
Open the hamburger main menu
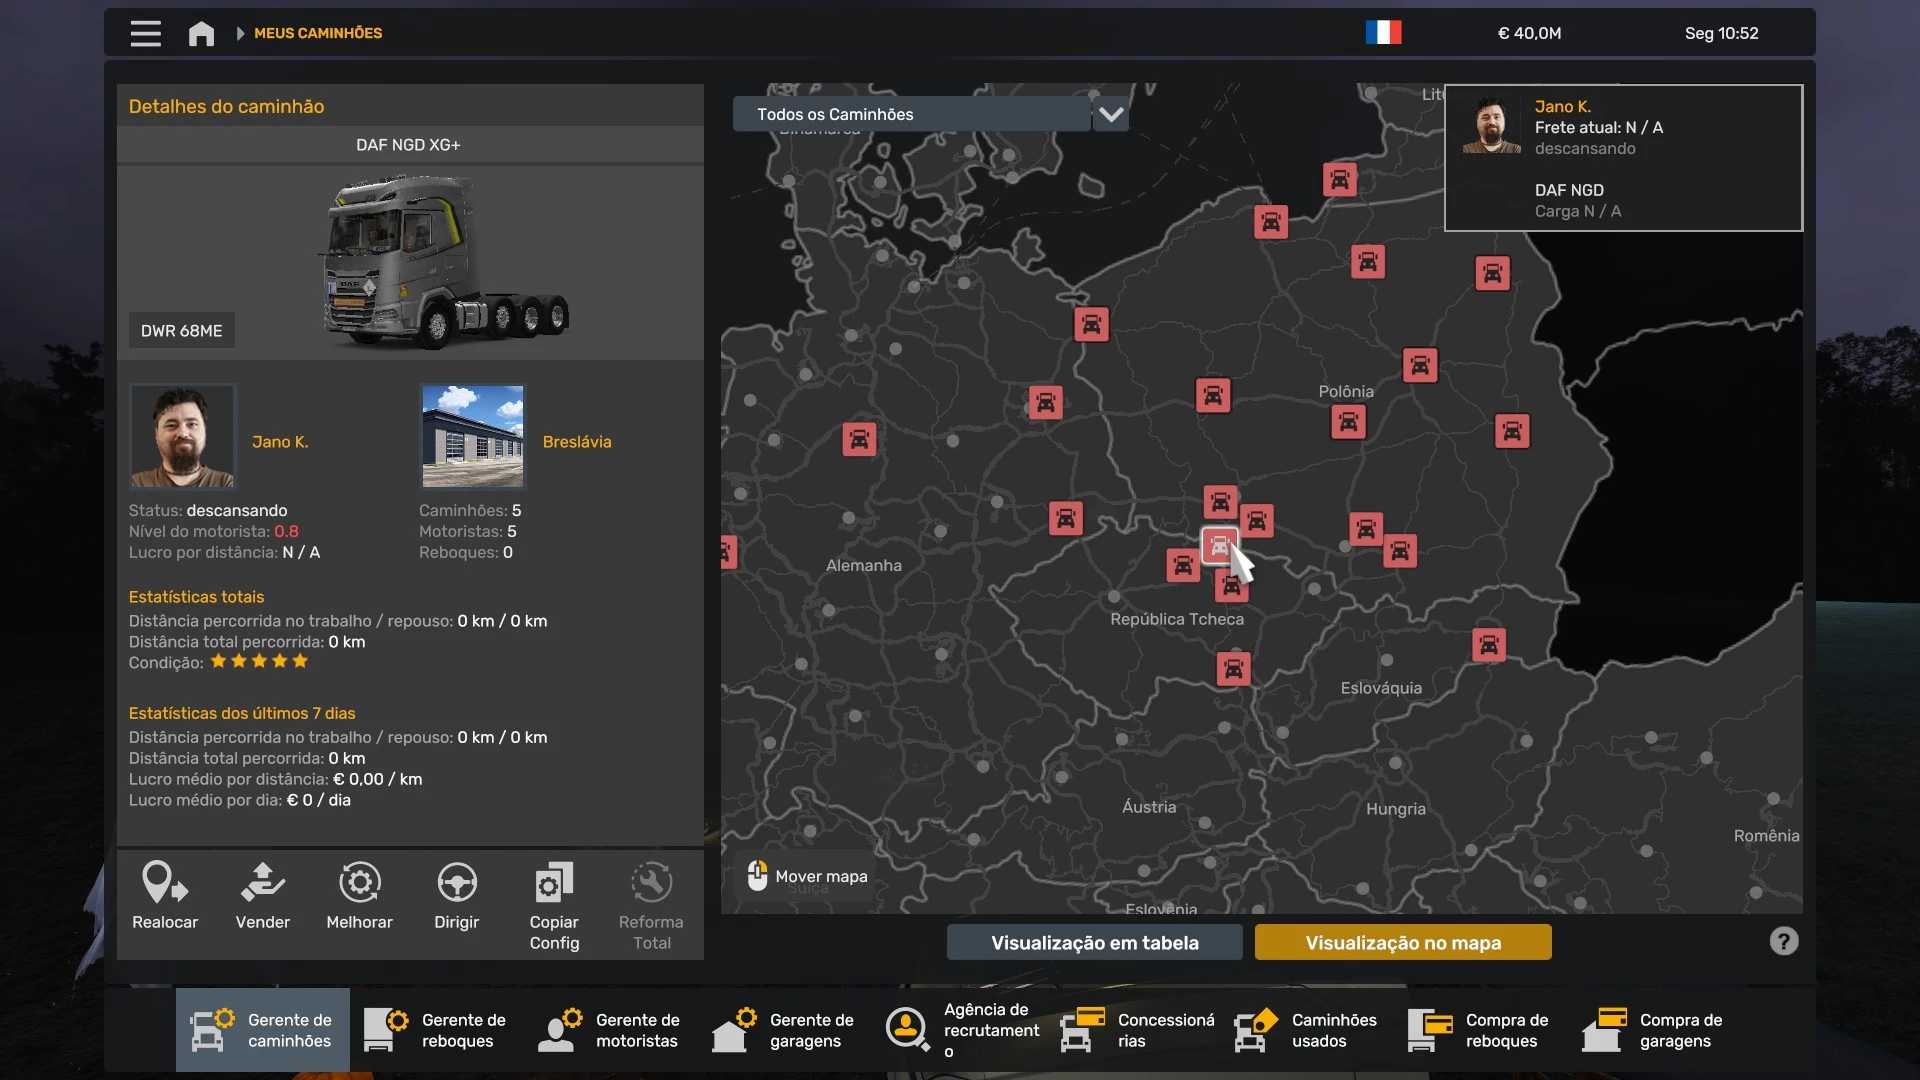(145, 33)
